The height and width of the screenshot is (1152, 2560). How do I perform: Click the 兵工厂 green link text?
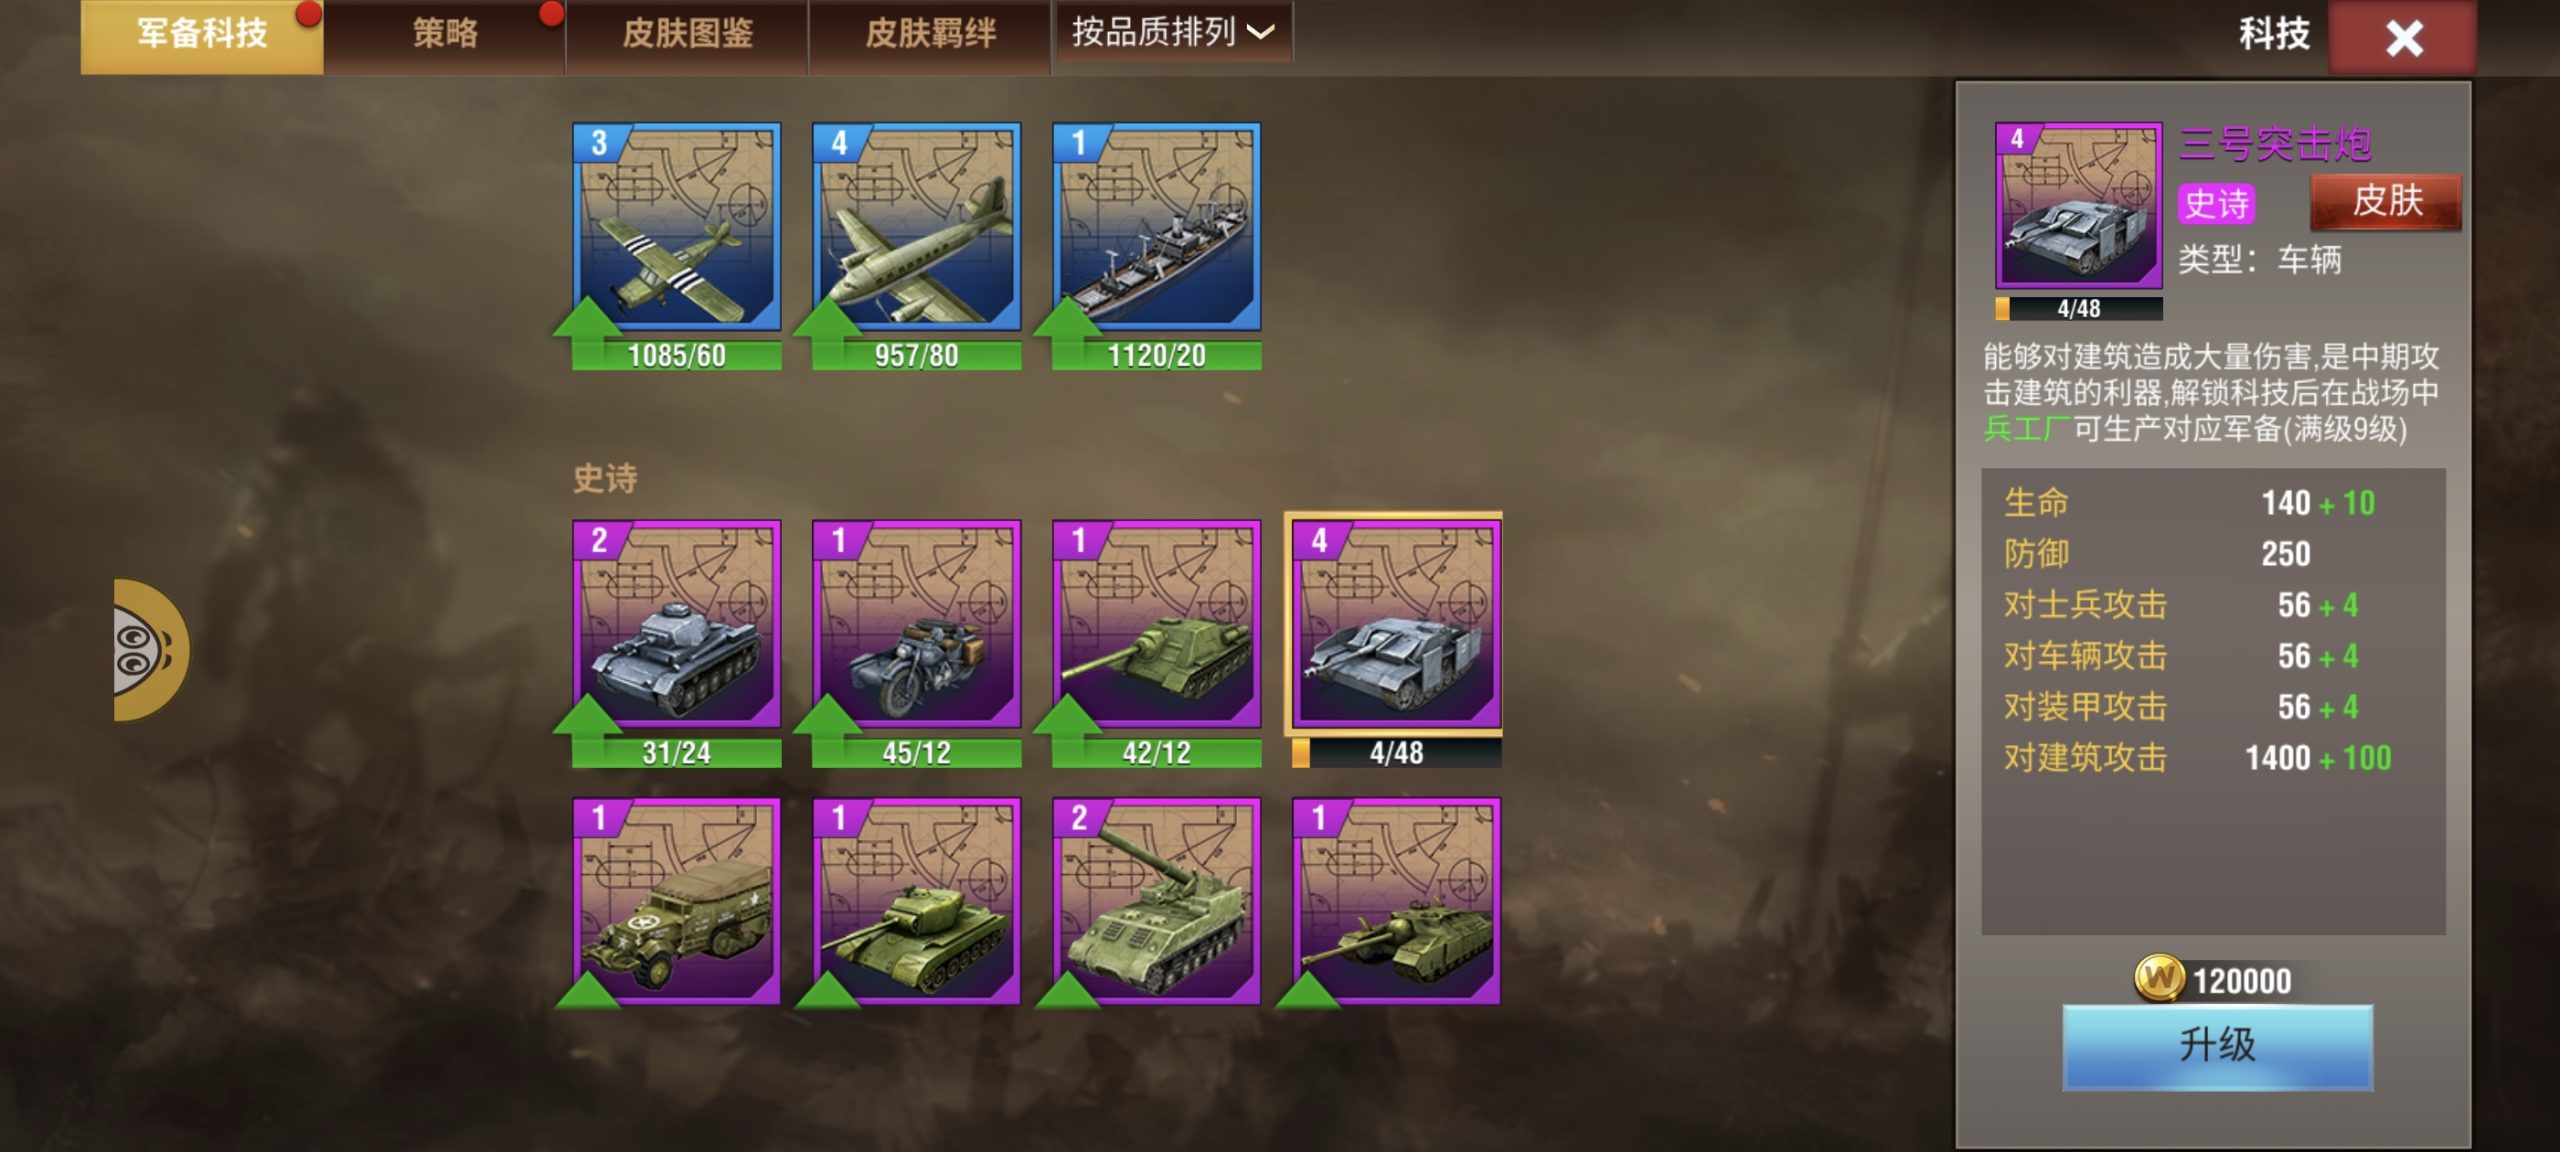pos(2027,429)
